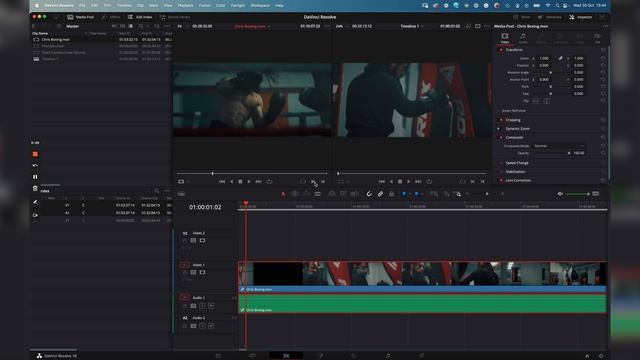
Task: Open Project Manager home icon
Action: 587,356
